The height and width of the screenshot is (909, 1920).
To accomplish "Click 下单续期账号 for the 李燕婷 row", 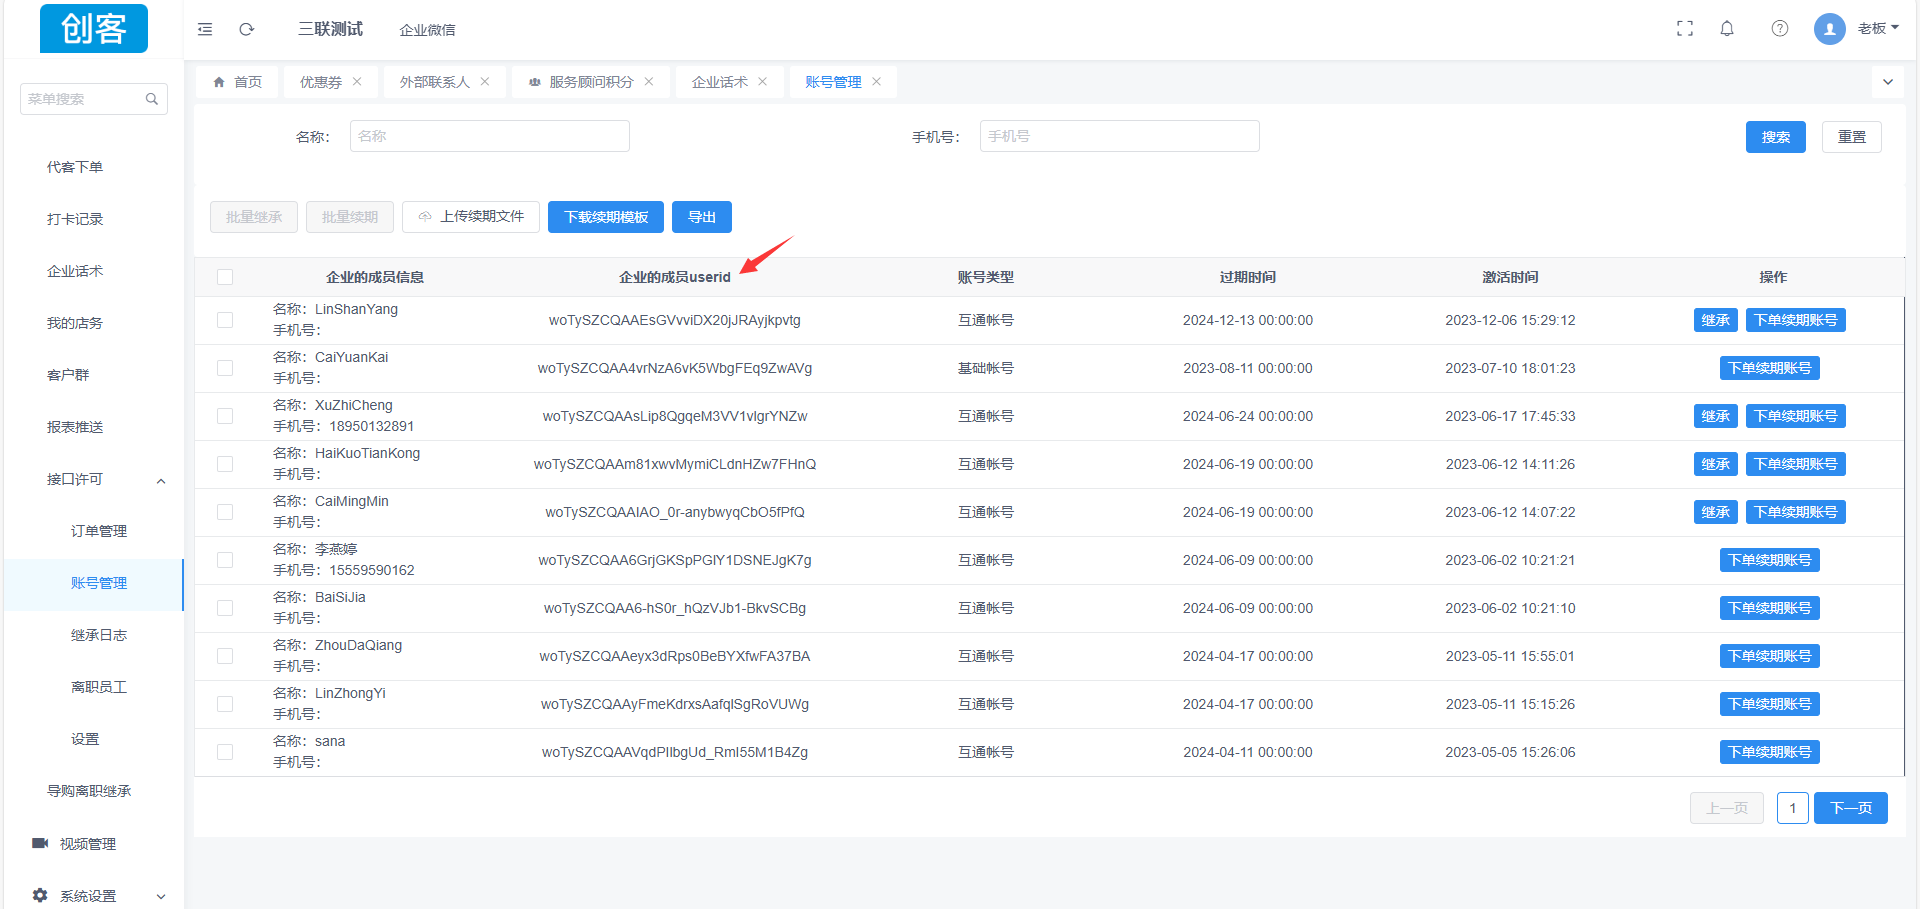I will (x=1770, y=560).
